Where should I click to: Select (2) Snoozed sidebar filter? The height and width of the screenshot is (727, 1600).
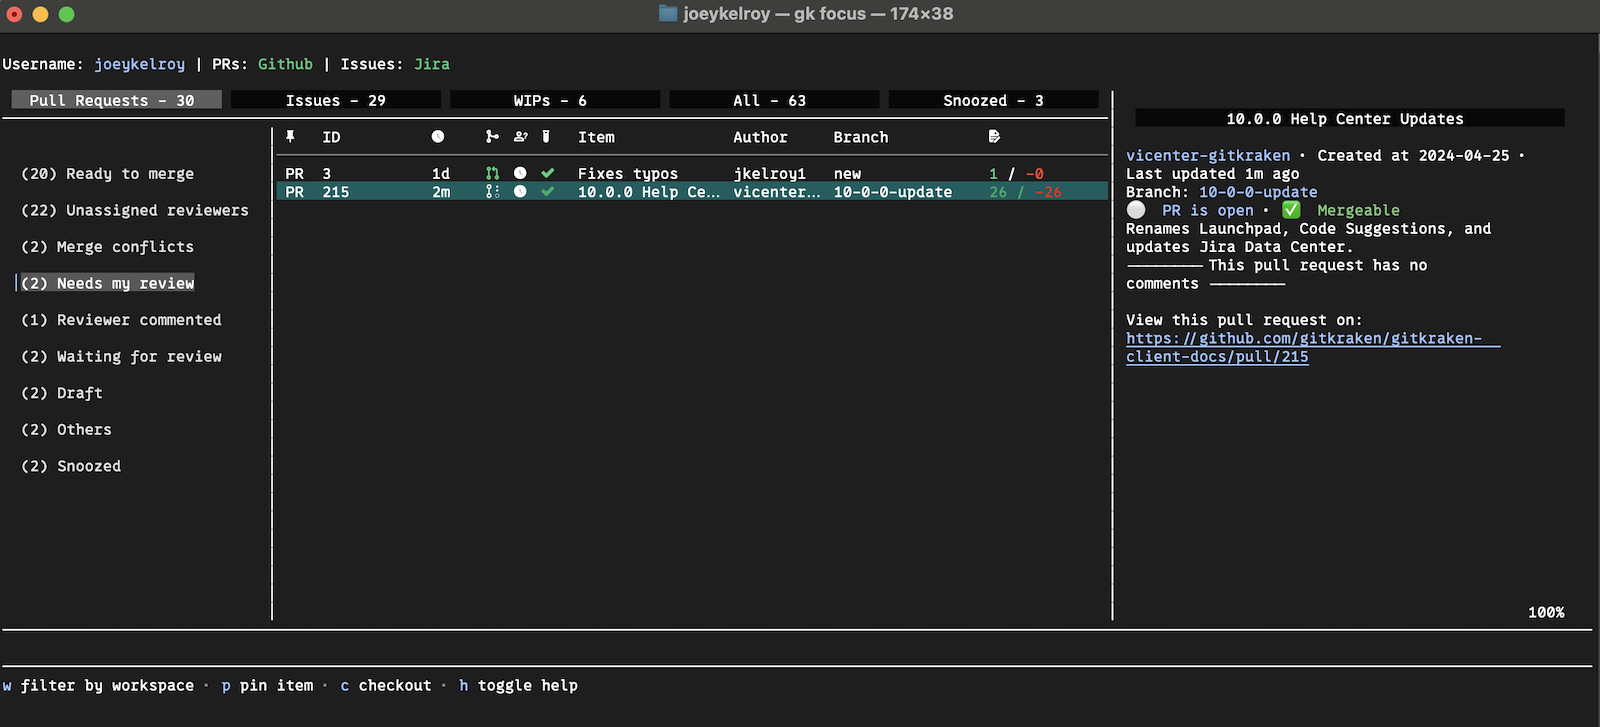(71, 466)
